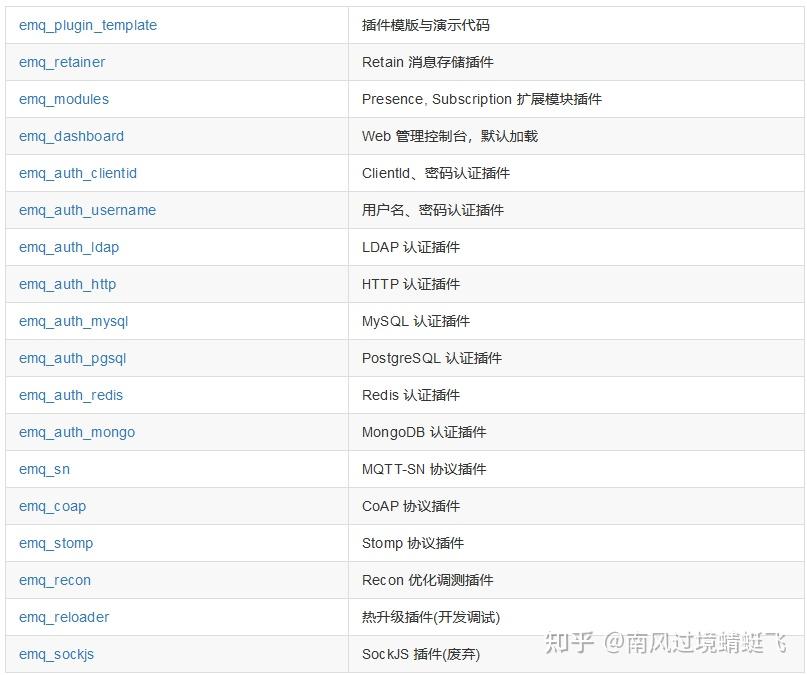Screen dimensions: 807x675
Task: Open the emq_plugin_template link
Action: [88, 25]
